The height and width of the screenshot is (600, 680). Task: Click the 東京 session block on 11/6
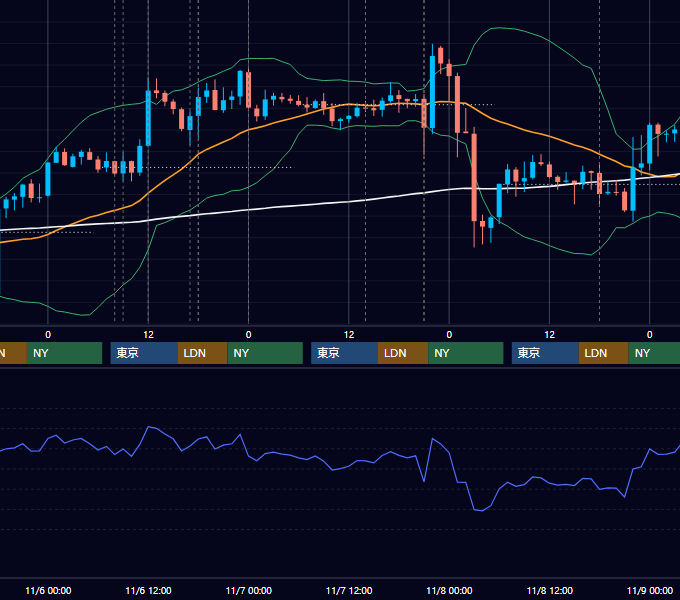point(144,353)
